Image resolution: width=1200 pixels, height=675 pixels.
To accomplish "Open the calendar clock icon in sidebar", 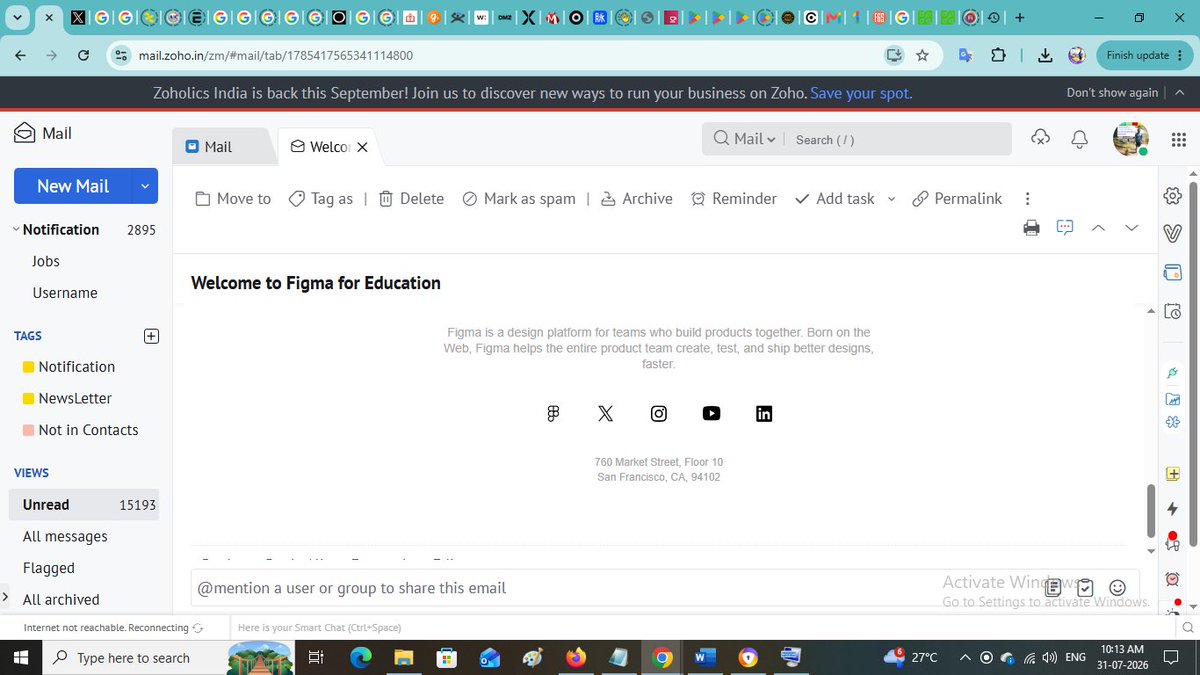I will click(x=1173, y=312).
